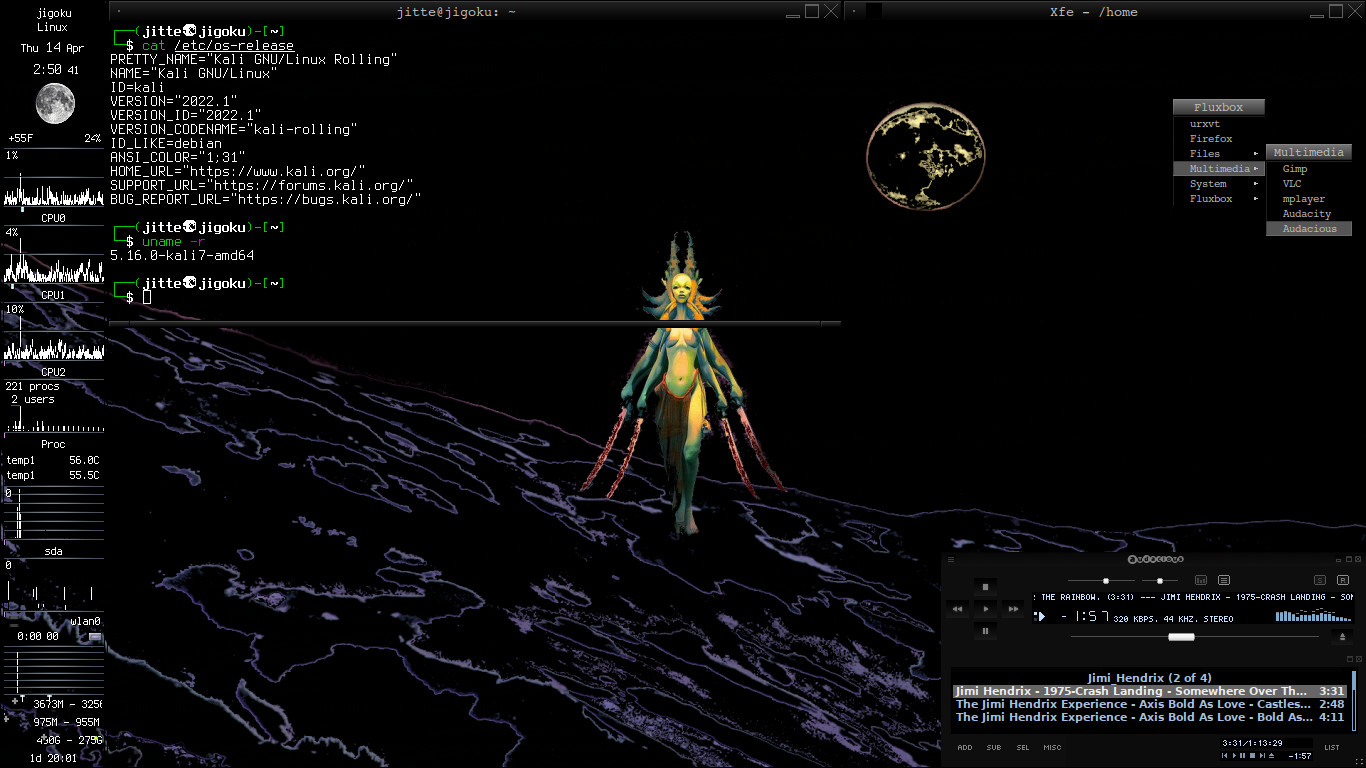Open the MISC playlist menu button

point(1053,747)
